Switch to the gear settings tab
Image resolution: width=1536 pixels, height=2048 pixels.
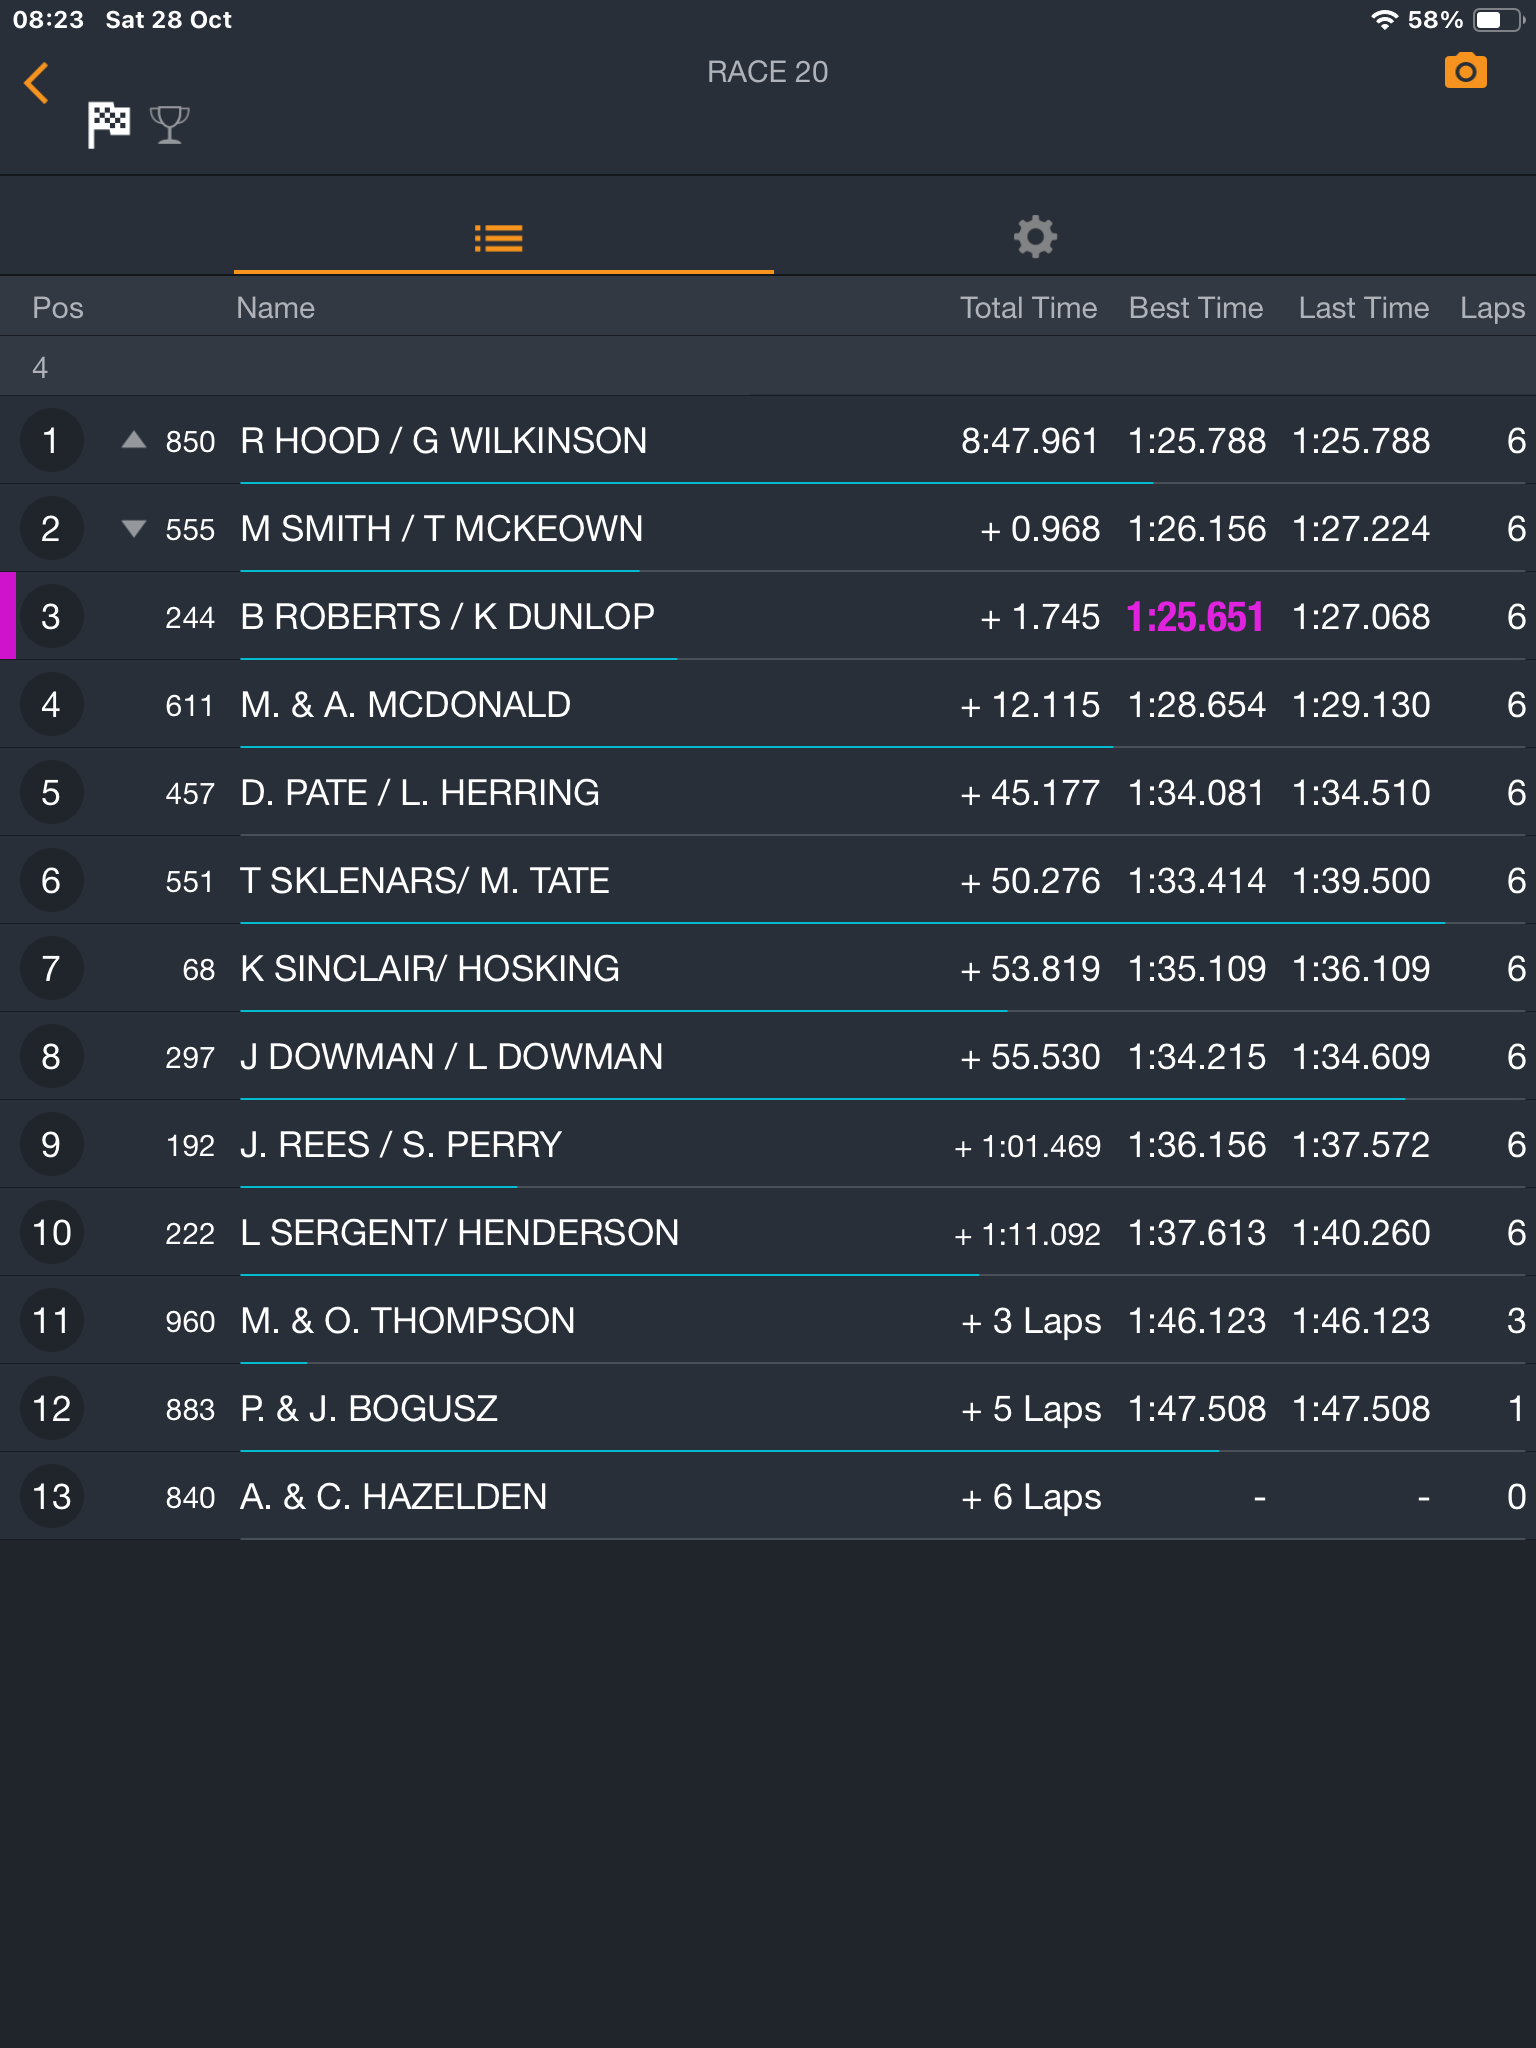1035,237
